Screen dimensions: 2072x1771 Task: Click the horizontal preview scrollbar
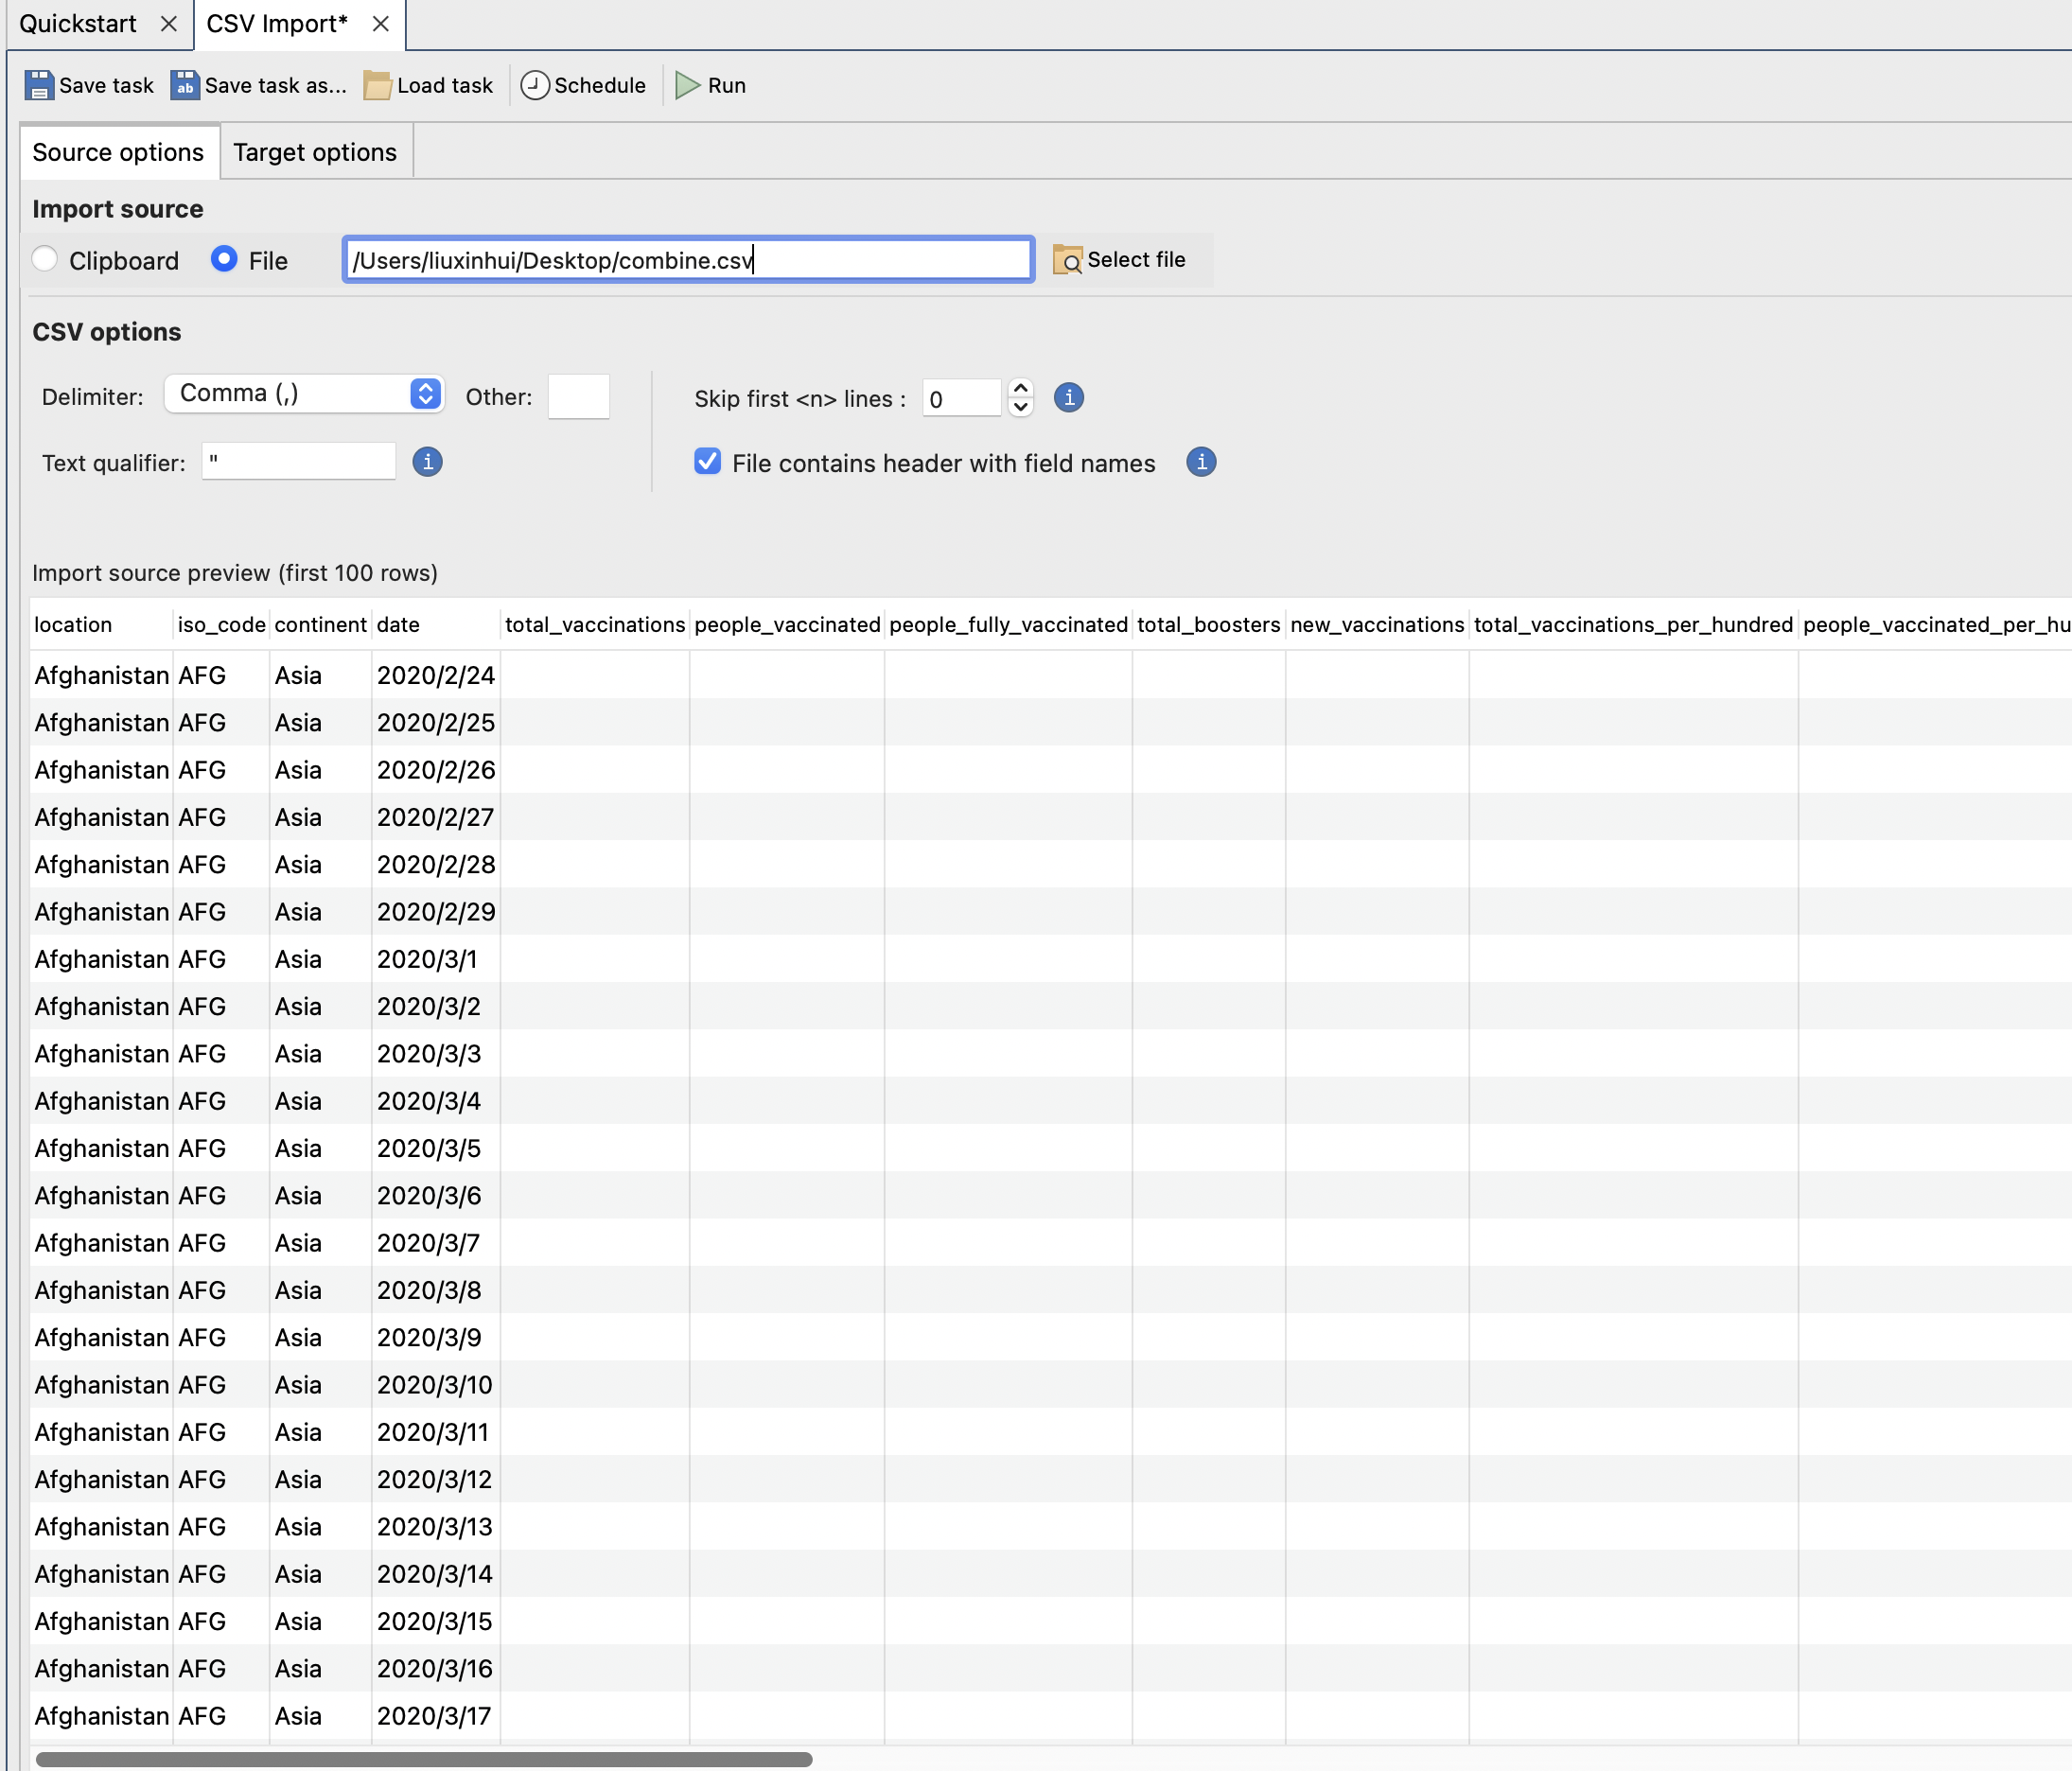(424, 1758)
